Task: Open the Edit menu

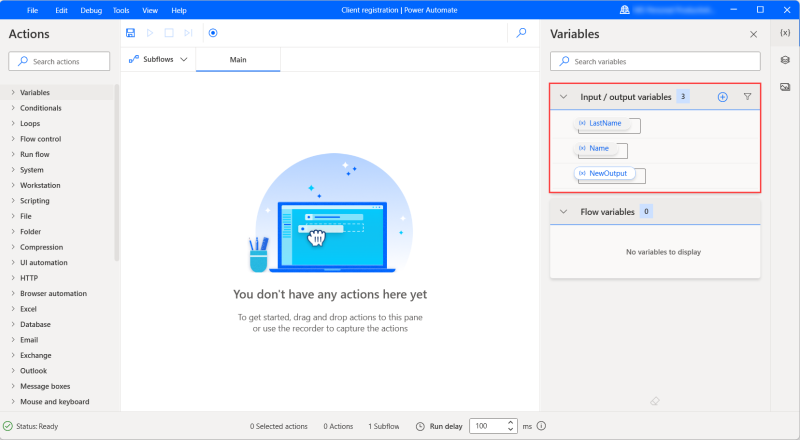Action: click(61, 10)
